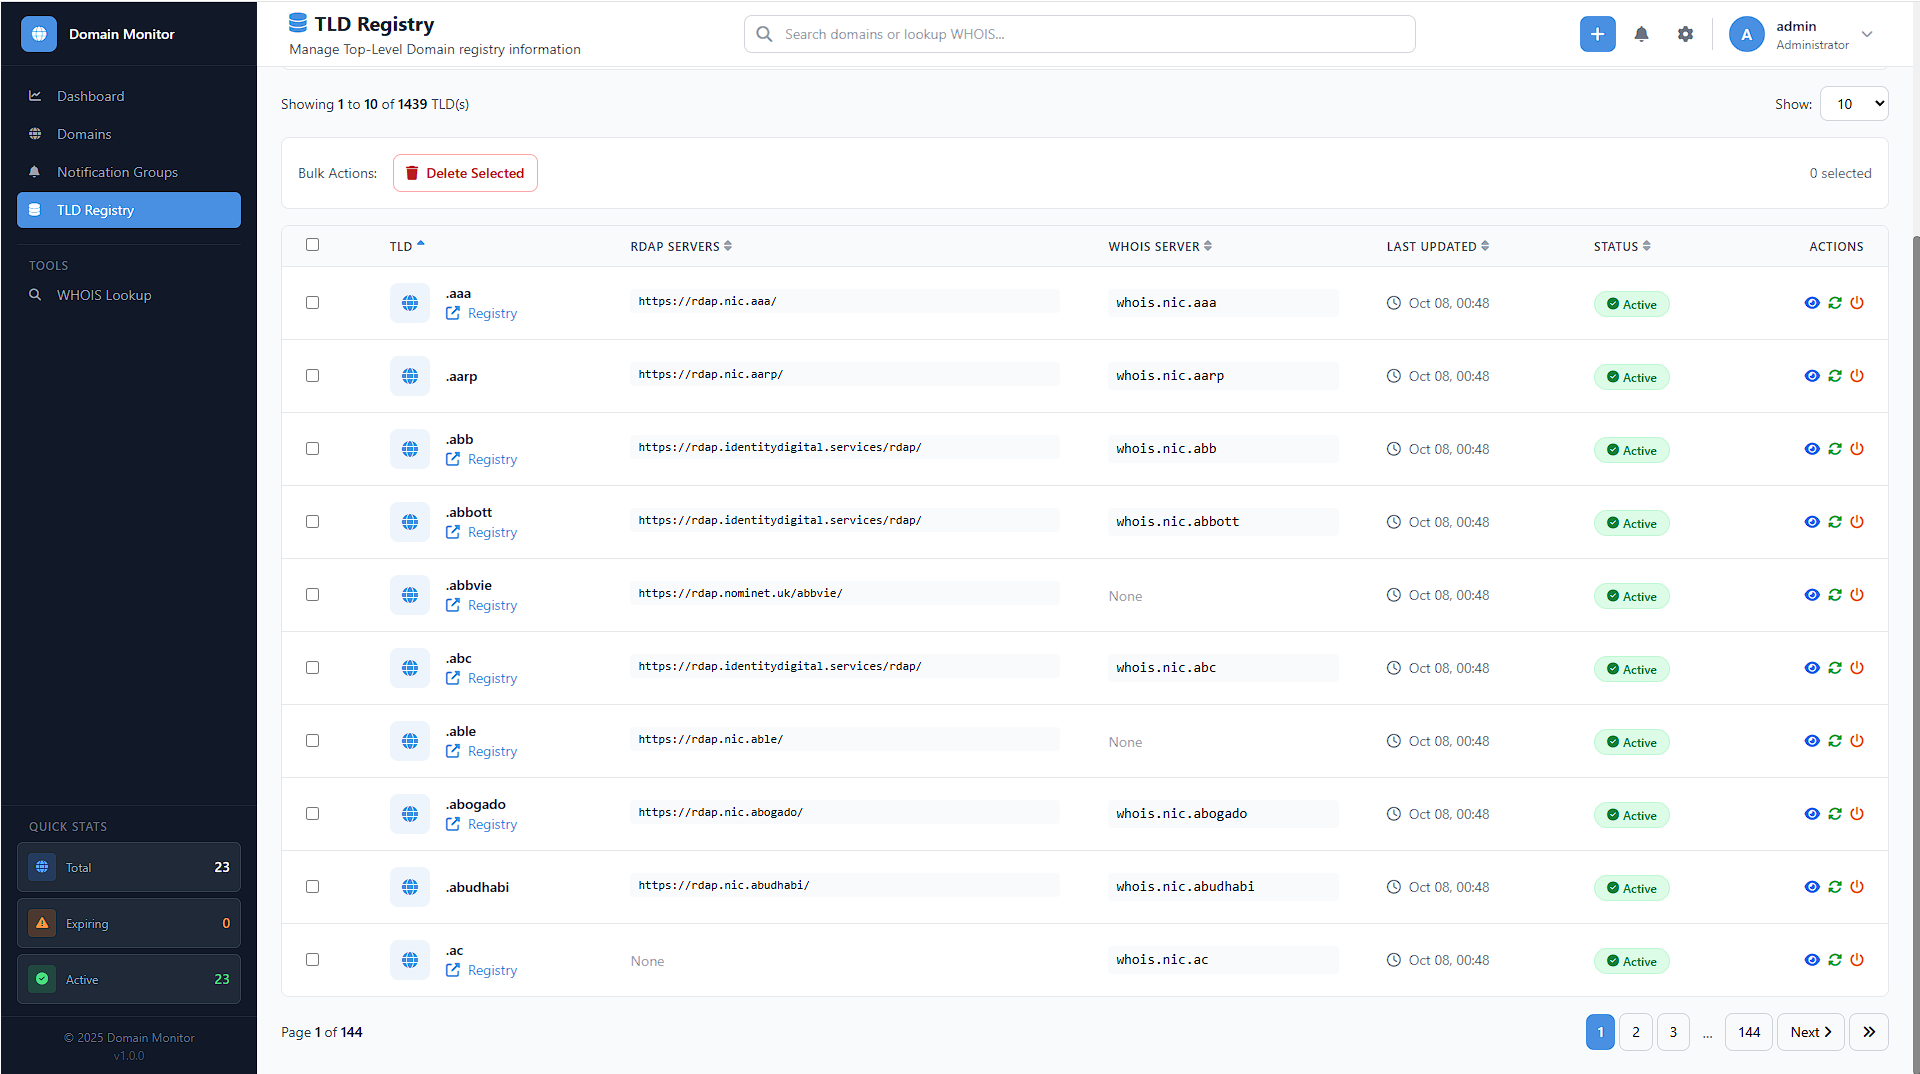Open the Show rows-per-page dropdown
The image size is (1920, 1074).
click(x=1854, y=104)
